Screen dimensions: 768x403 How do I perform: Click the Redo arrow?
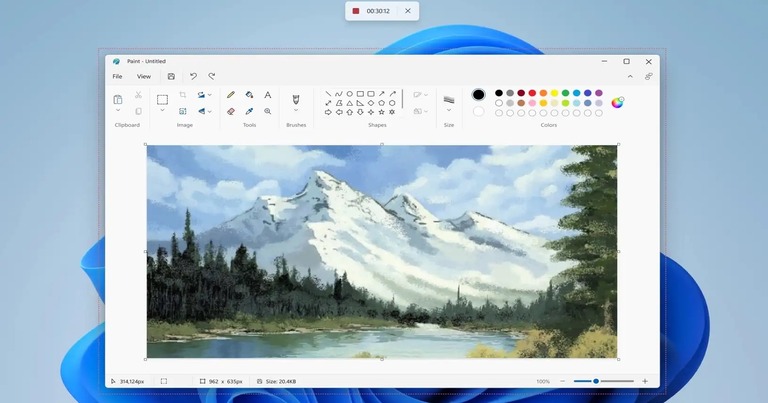[212, 76]
